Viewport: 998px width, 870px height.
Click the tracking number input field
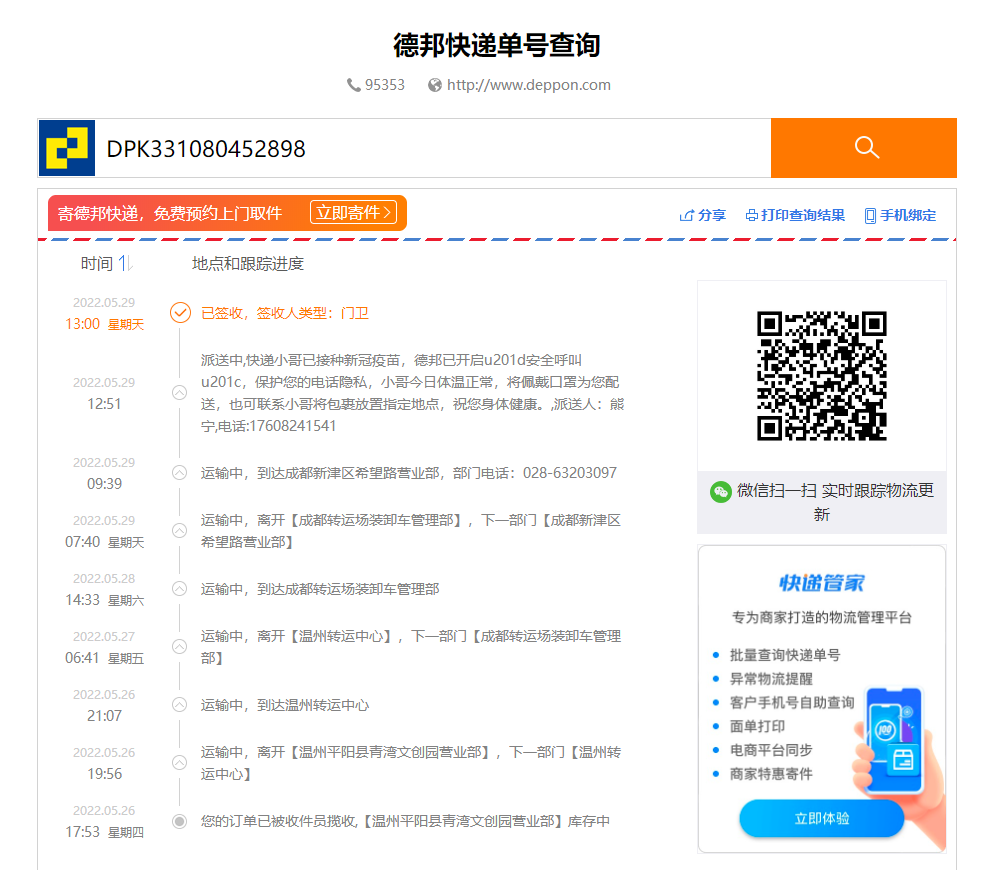pos(433,148)
